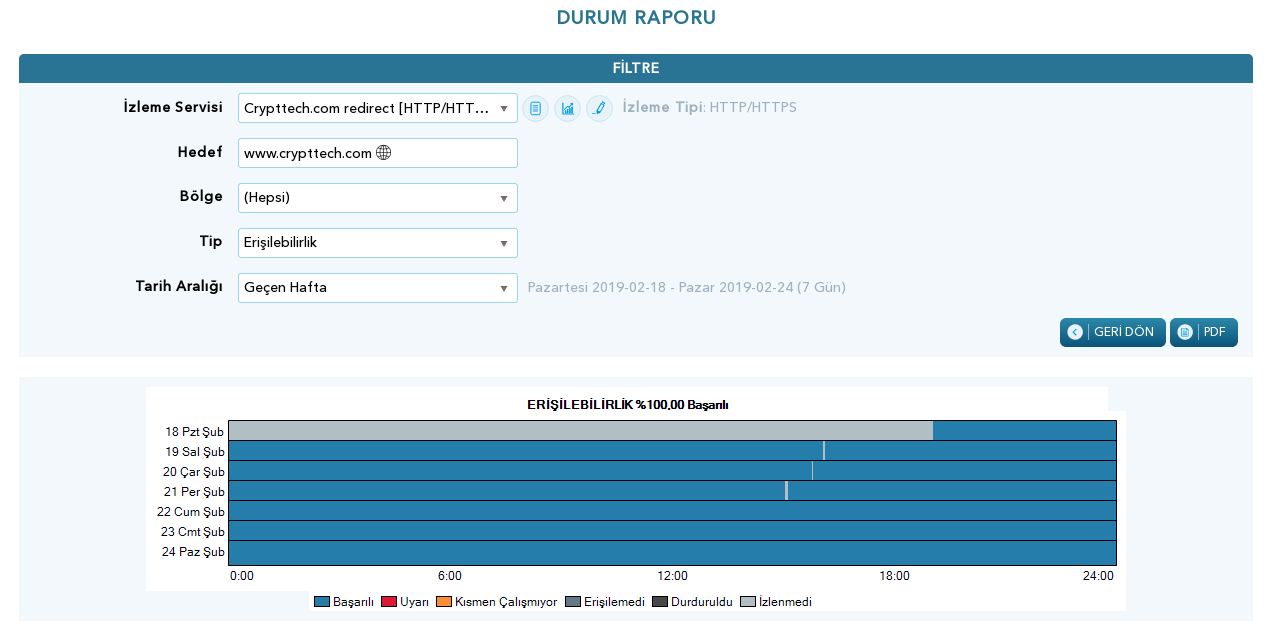This screenshot has width=1271, height=634.
Task: Click the 18 Pzt Şub row label
Action: click(195, 432)
